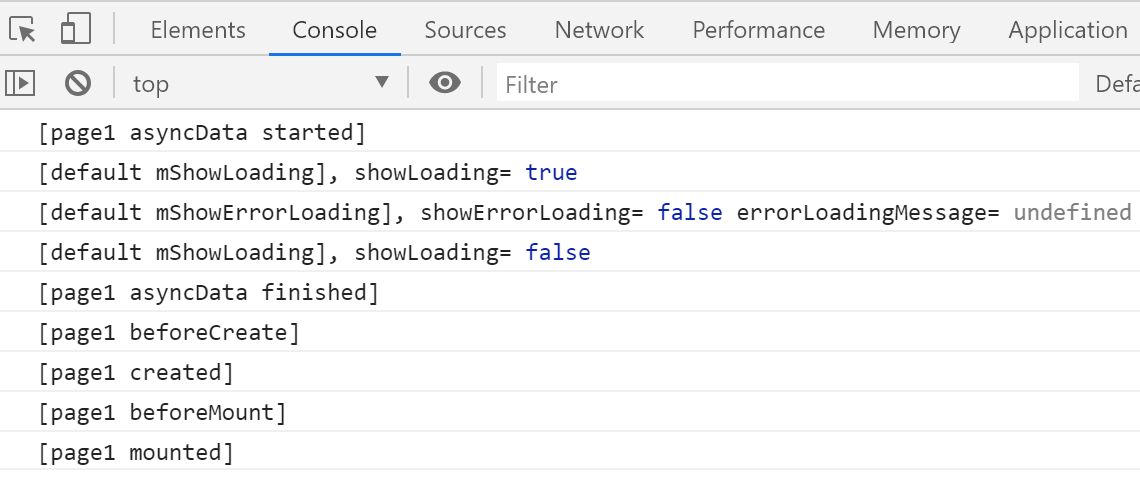Click the inspect element selector icon
This screenshot has width=1140, height=482.
25,30
